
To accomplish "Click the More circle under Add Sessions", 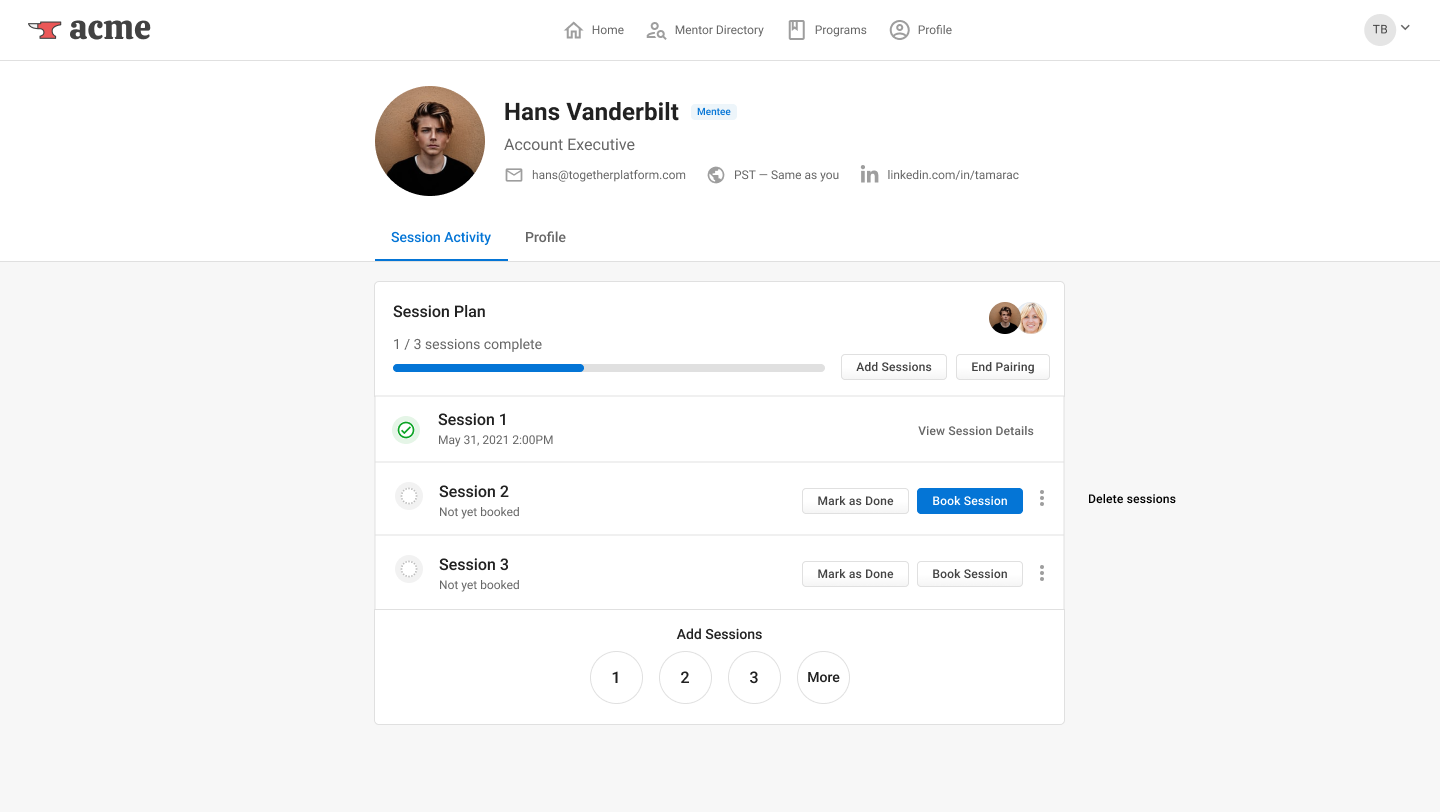I will click(x=823, y=677).
